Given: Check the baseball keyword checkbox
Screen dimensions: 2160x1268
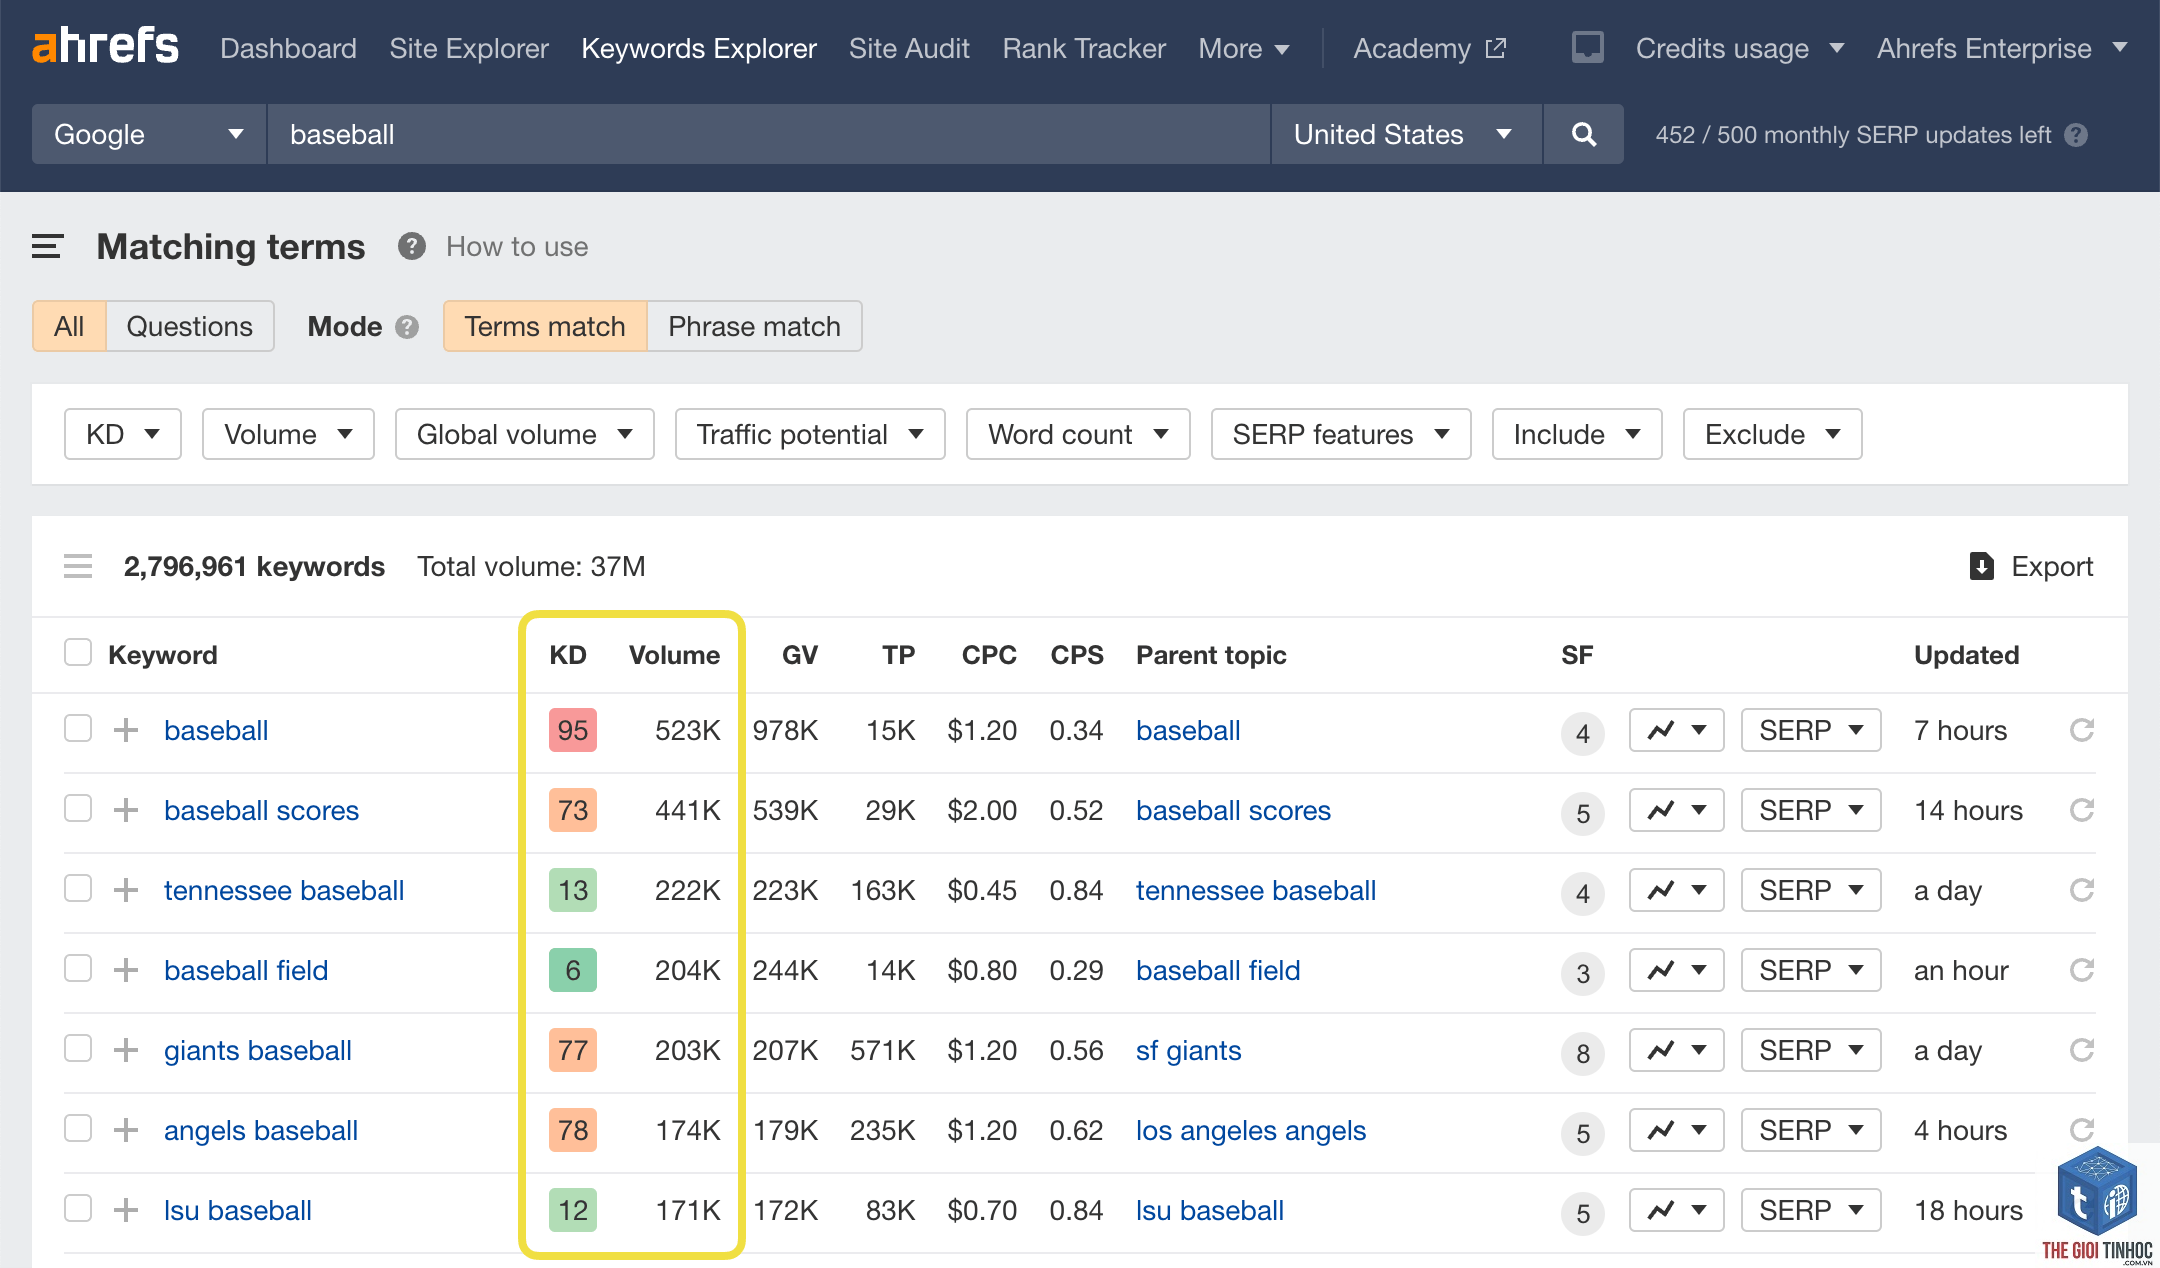Looking at the screenshot, I should [78, 728].
